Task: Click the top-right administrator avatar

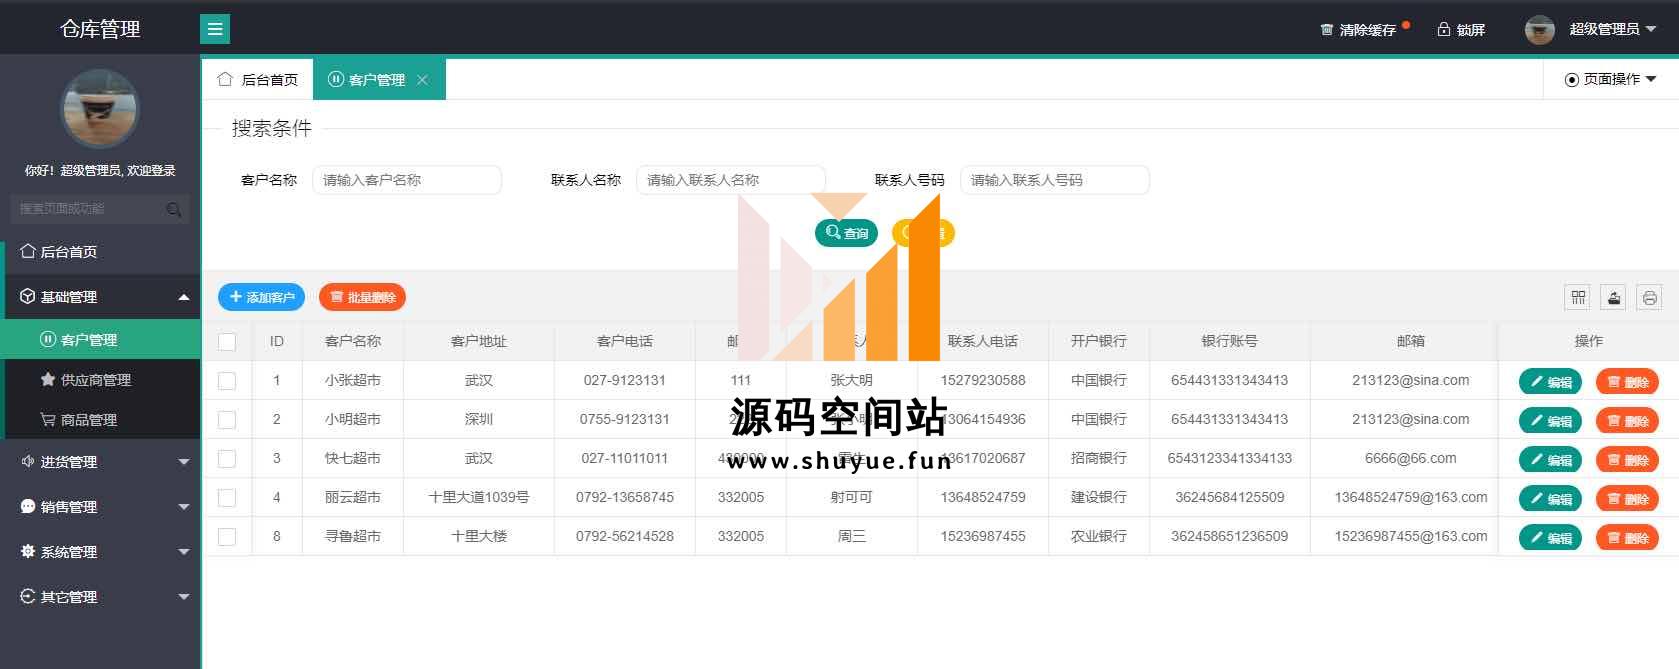Action: pyautogui.click(x=1539, y=29)
